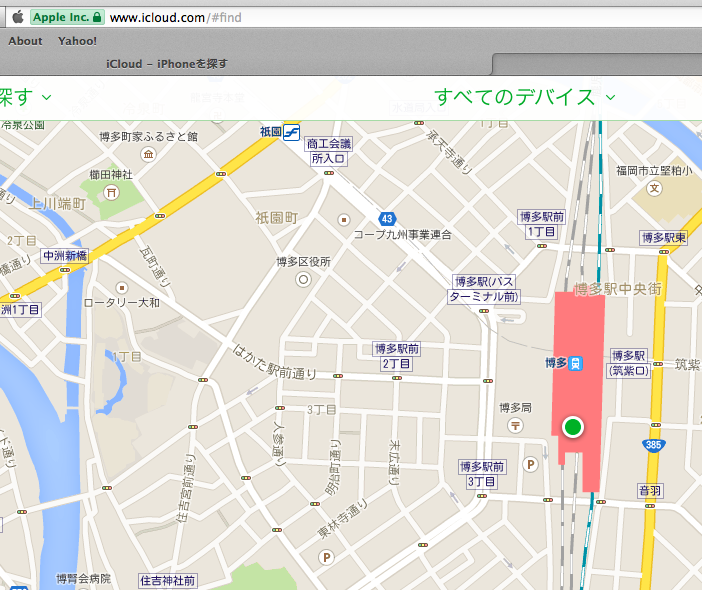Select the empty second browser tab

click(x=597, y=64)
